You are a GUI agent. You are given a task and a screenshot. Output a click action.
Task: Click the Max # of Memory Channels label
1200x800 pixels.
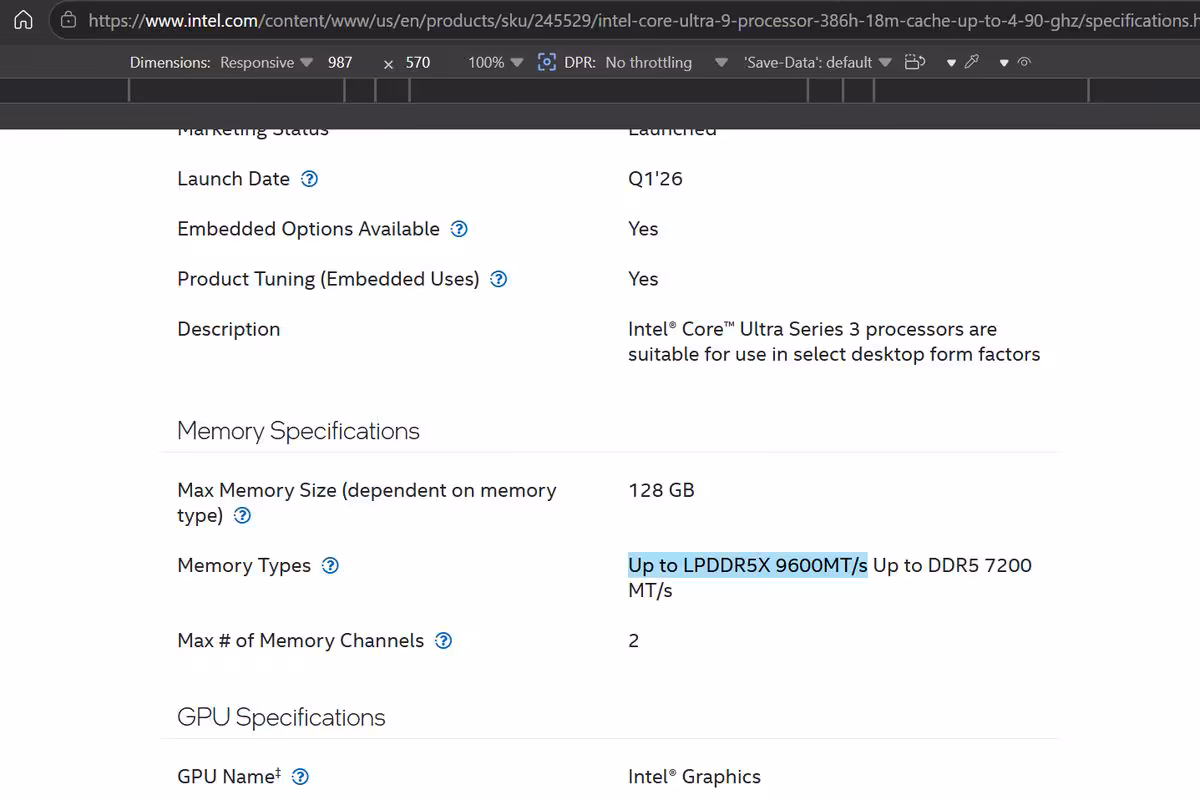coord(300,641)
